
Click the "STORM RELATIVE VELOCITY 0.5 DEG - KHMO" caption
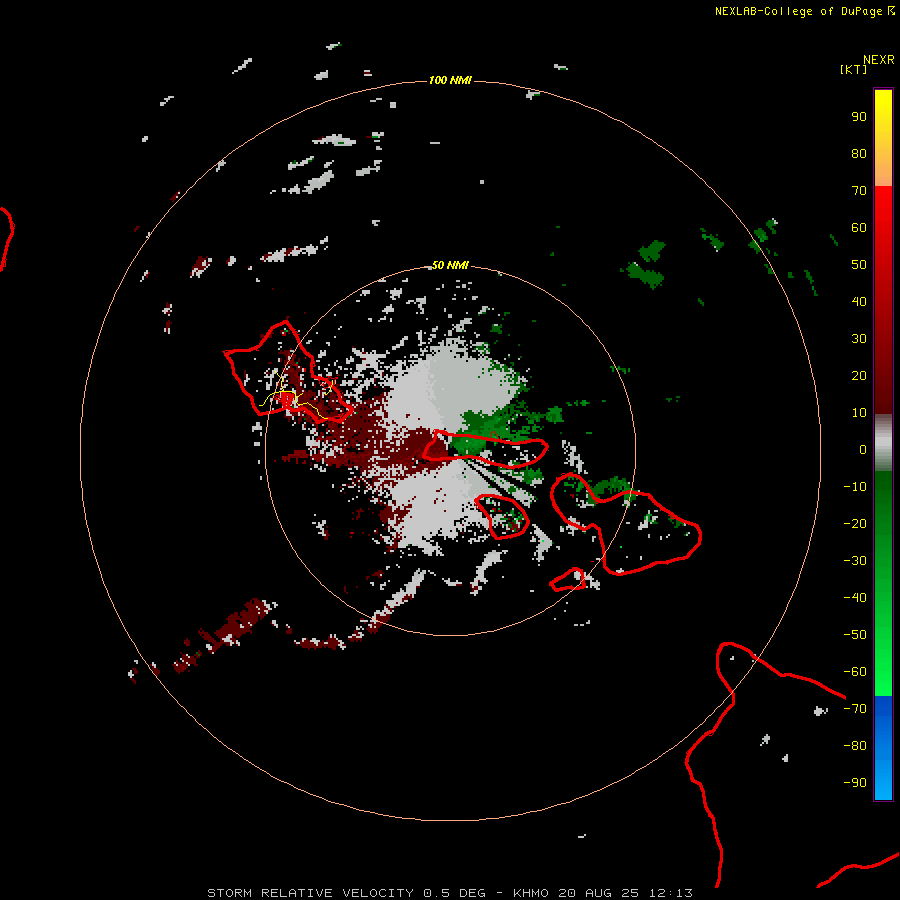click(x=378, y=893)
